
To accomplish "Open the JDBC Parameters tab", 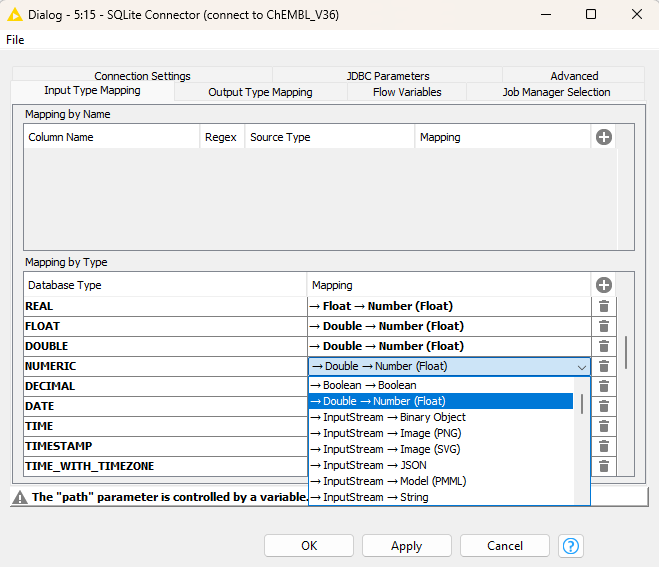I will [x=388, y=76].
